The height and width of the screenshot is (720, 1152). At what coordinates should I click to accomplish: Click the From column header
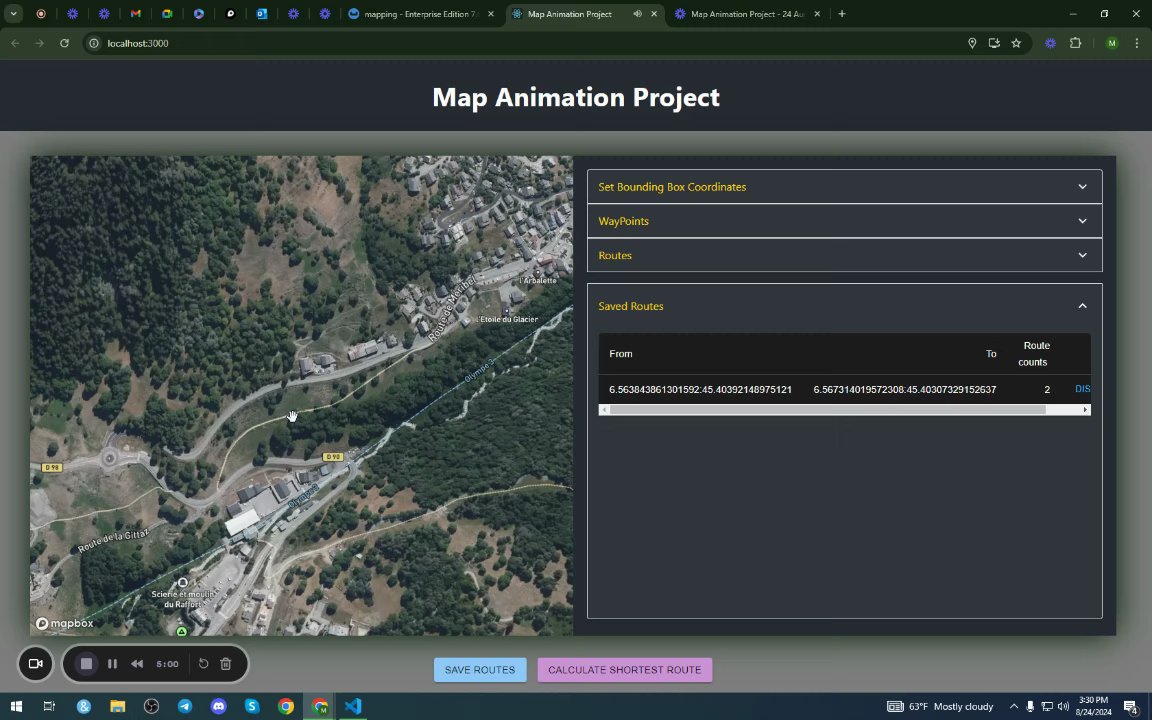click(621, 354)
